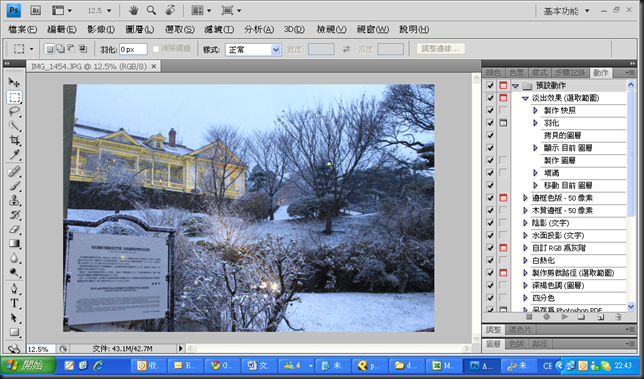Open the 影像(I) menu
This screenshot has height=379, width=644.
click(101, 29)
